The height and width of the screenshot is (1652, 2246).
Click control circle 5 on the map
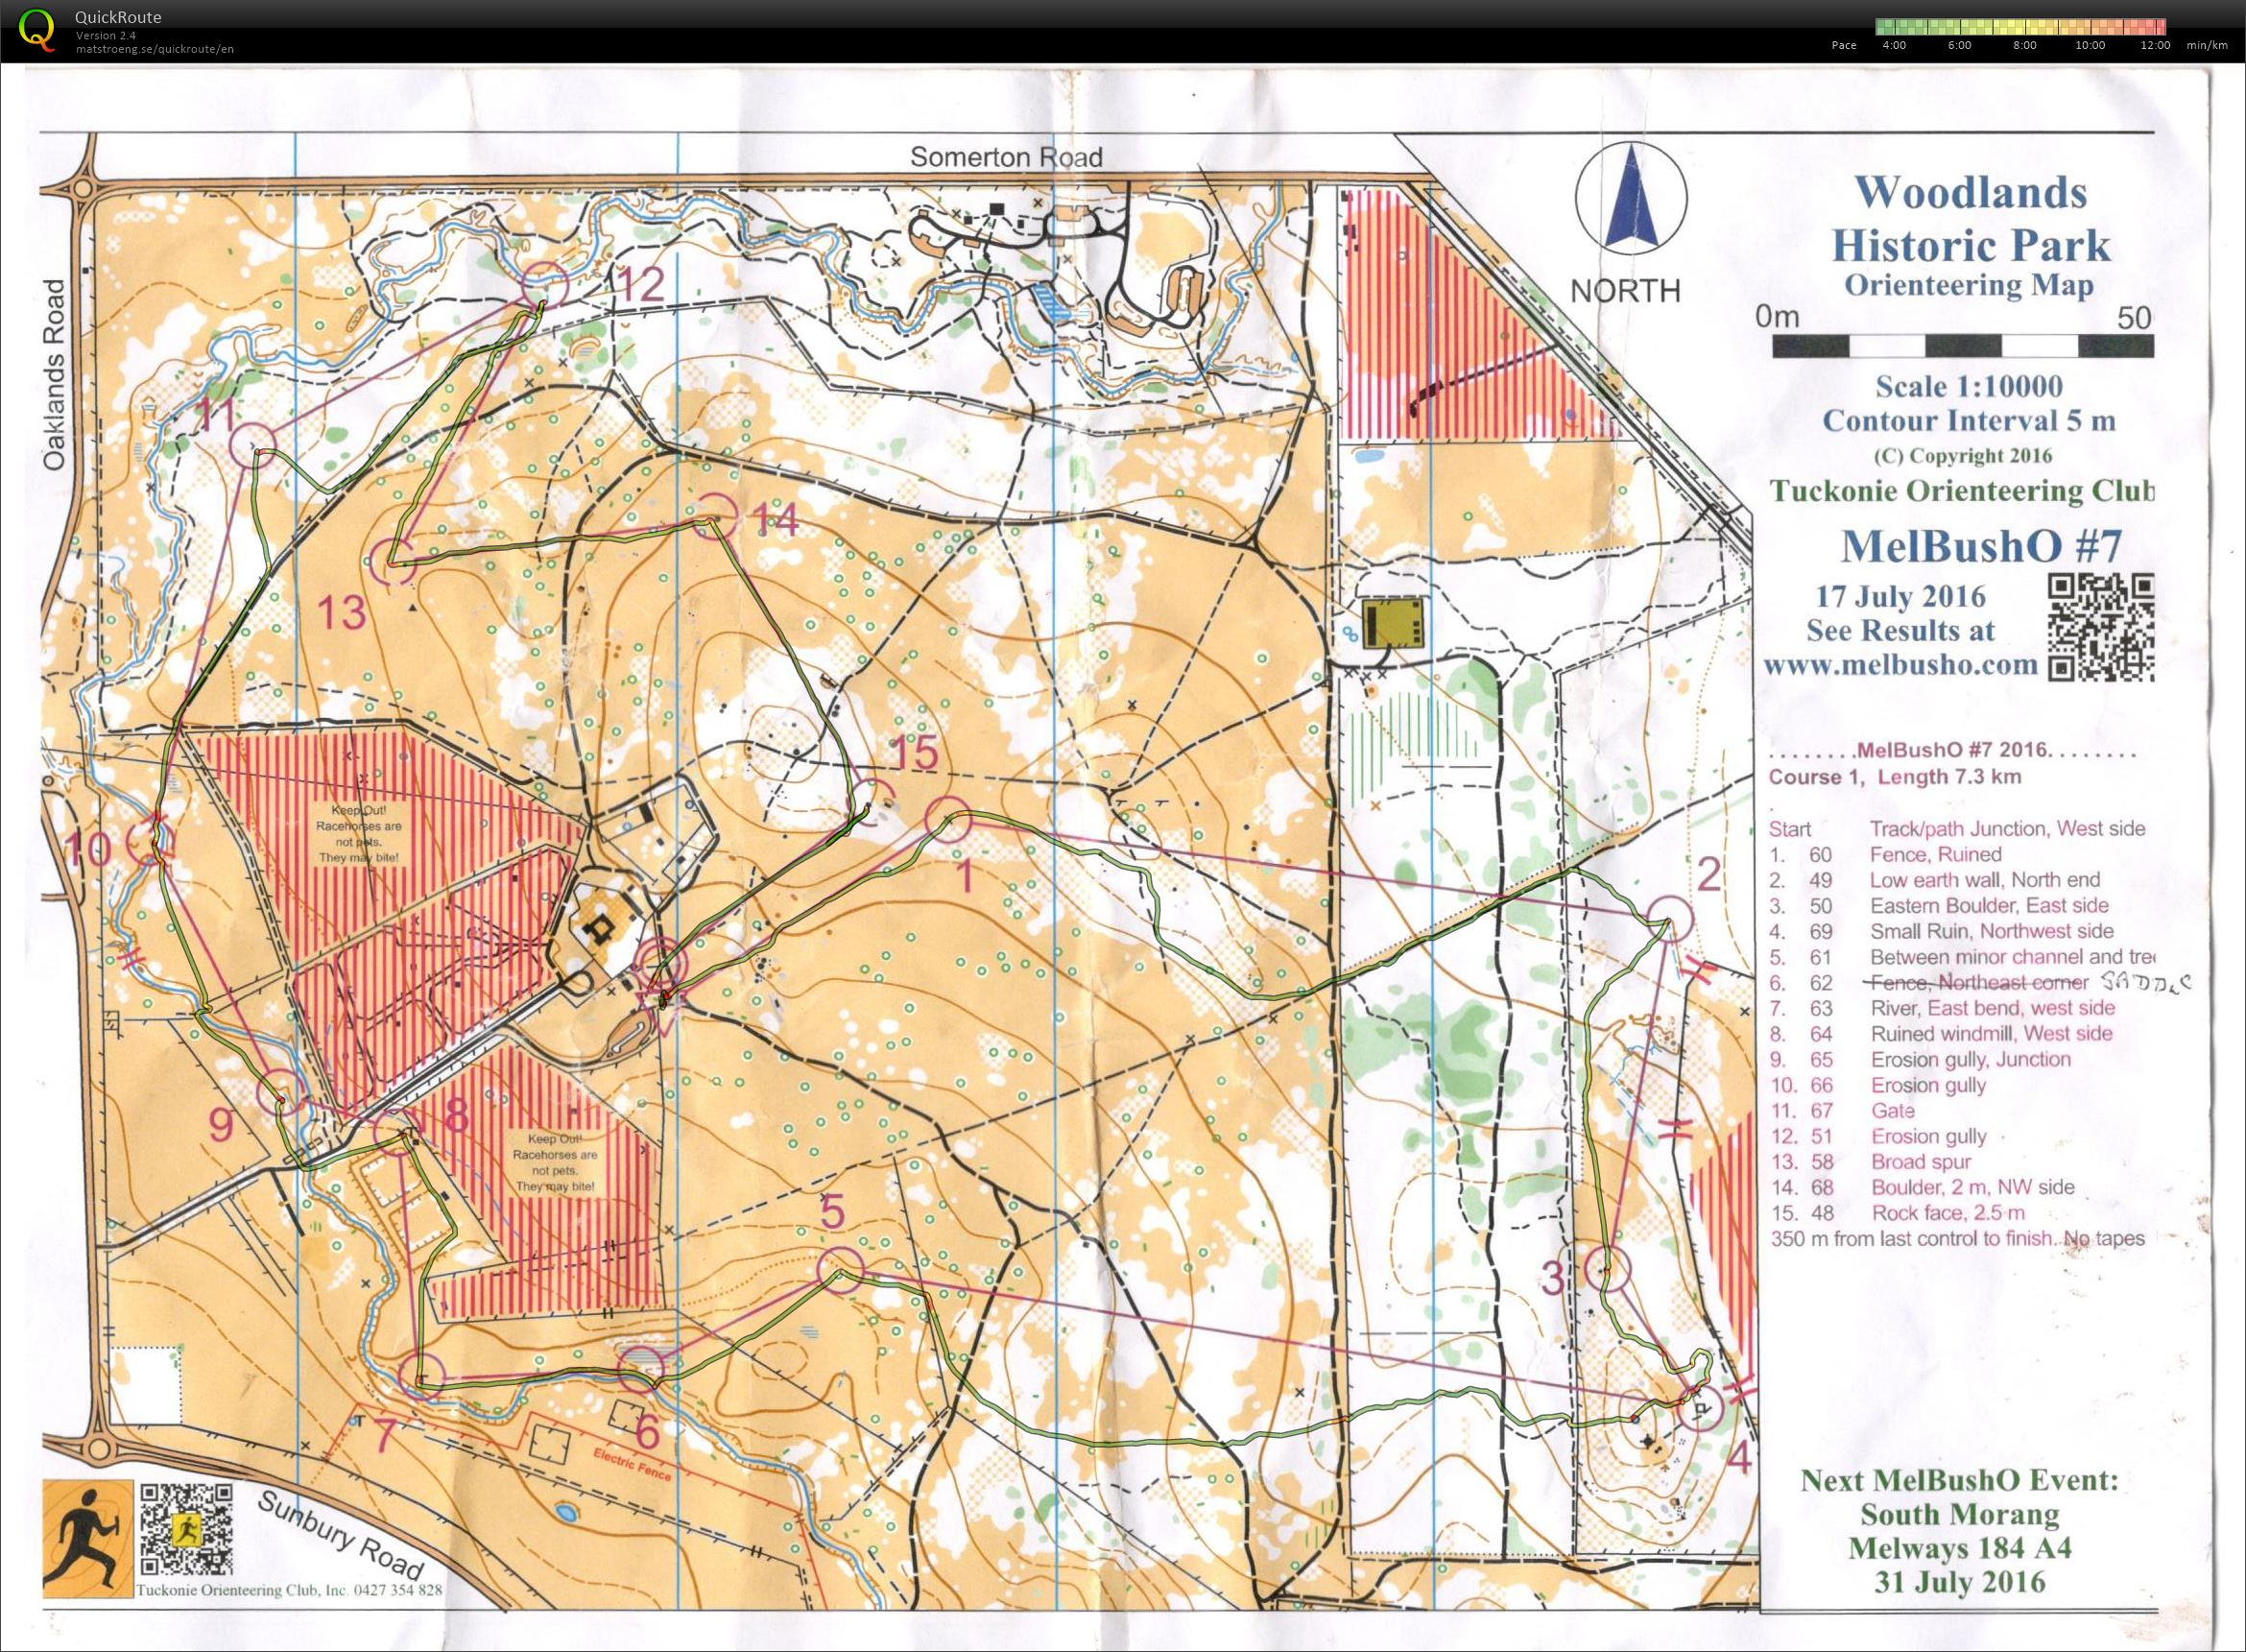click(840, 1268)
